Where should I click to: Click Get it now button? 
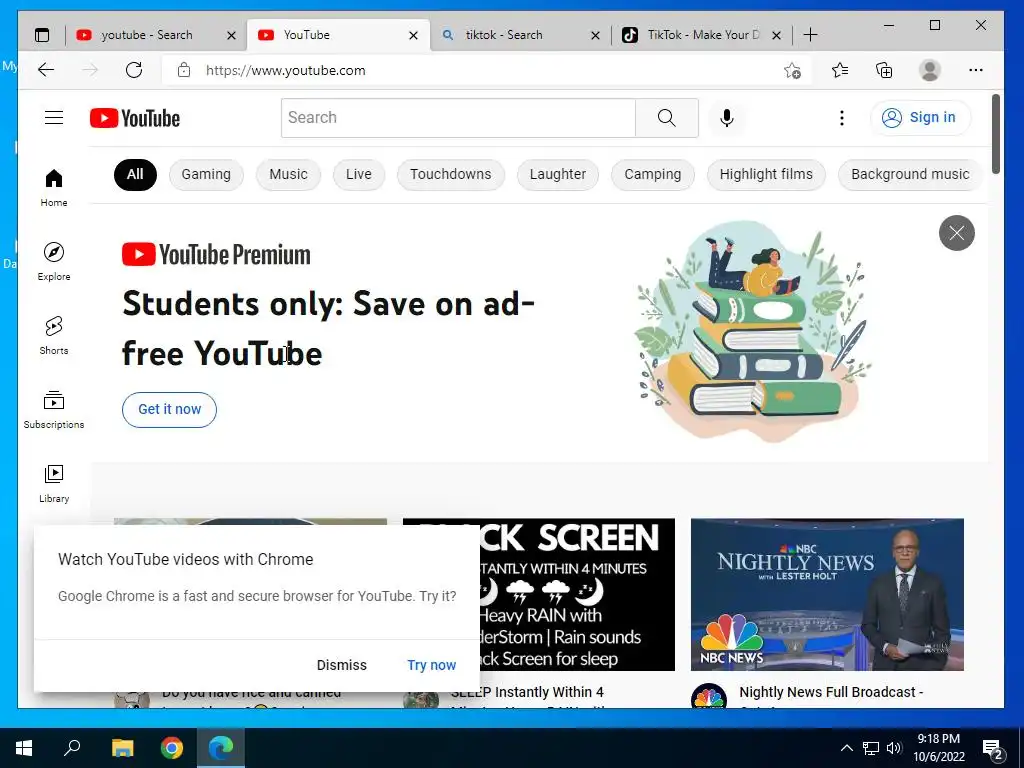(x=169, y=409)
